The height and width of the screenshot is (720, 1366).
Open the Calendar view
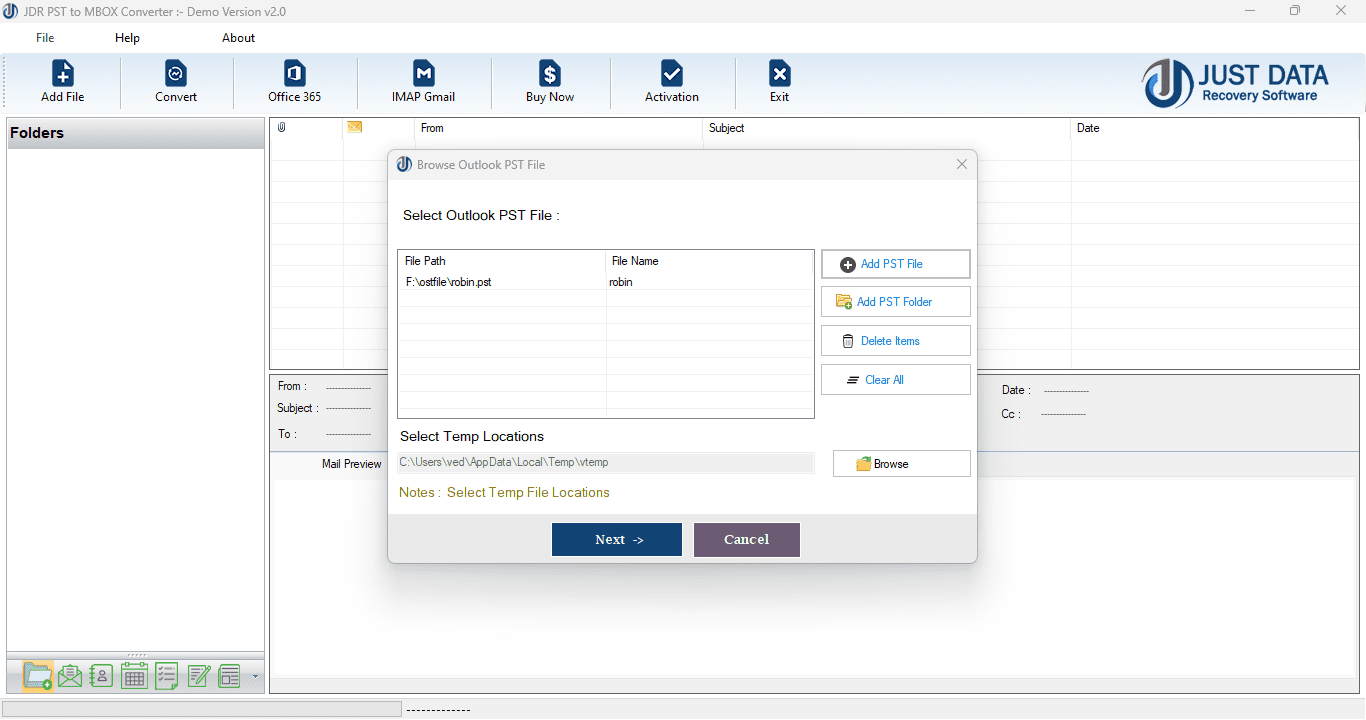[x=133, y=676]
